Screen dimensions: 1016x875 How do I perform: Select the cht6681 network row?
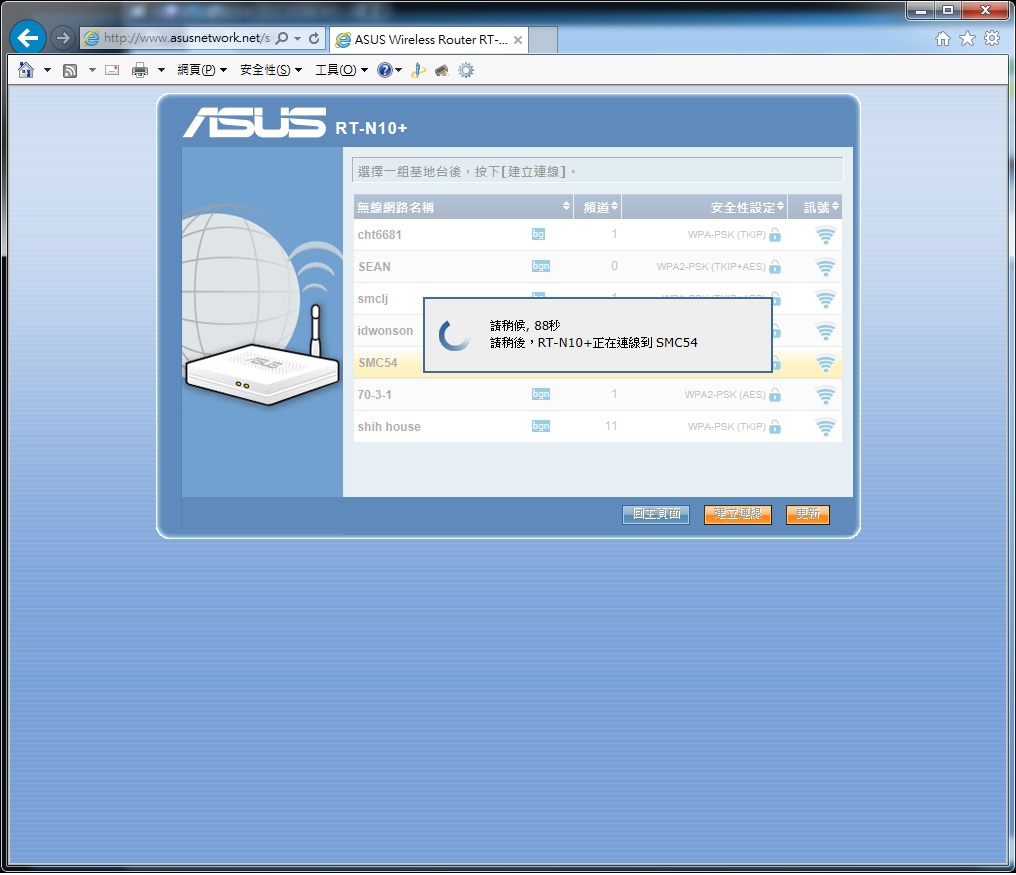[x=597, y=235]
